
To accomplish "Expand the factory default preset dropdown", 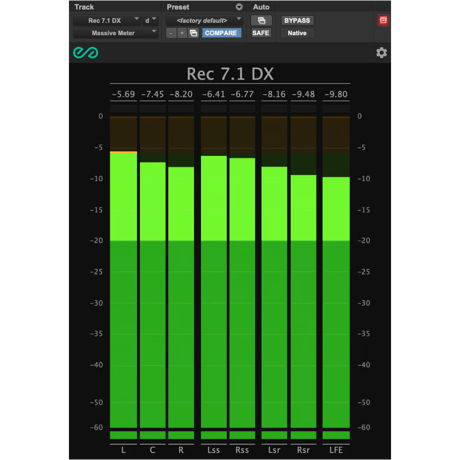I will (x=204, y=20).
